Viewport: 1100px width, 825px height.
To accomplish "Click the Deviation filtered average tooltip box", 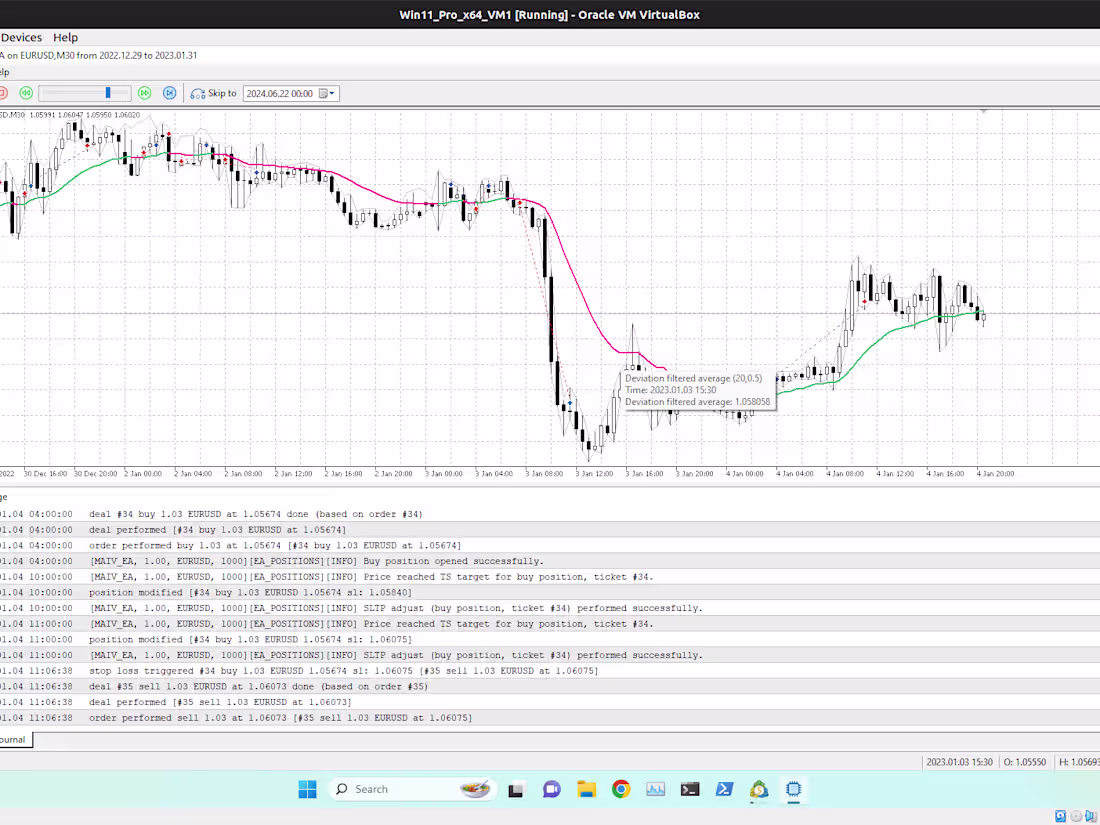I will point(699,390).
